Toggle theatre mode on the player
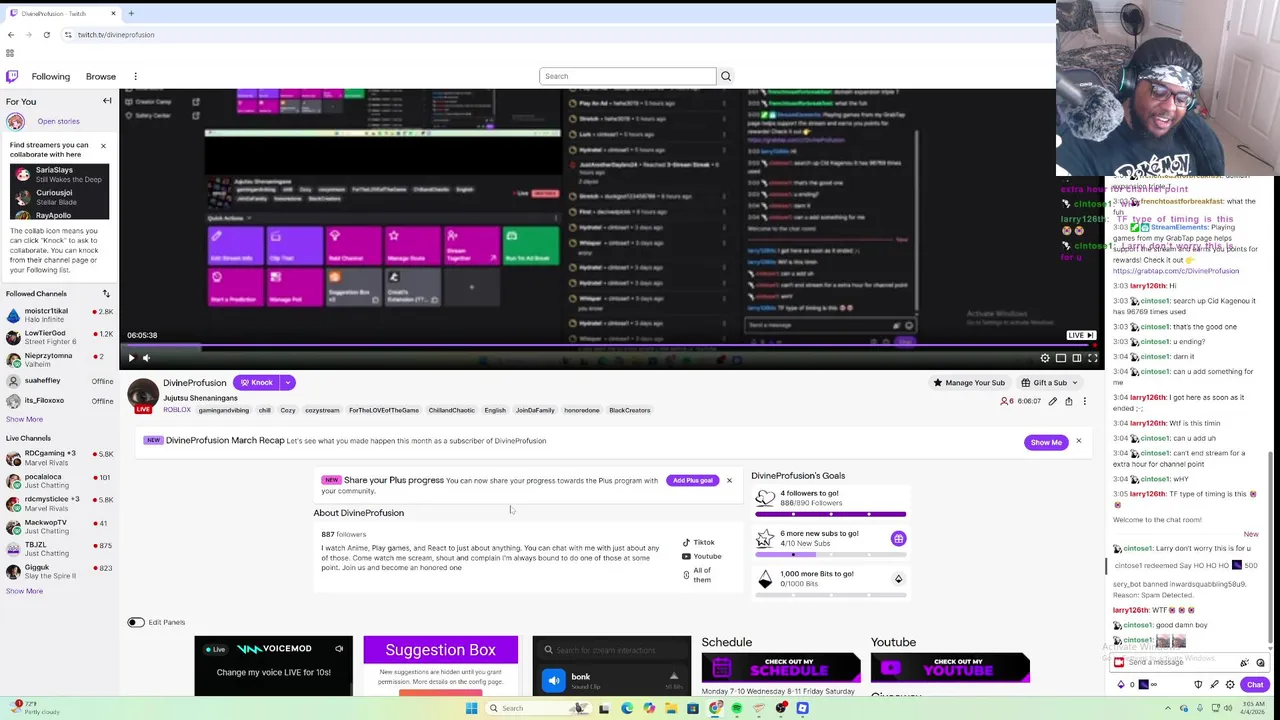The image size is (1280, 720). coord(1077,358)
